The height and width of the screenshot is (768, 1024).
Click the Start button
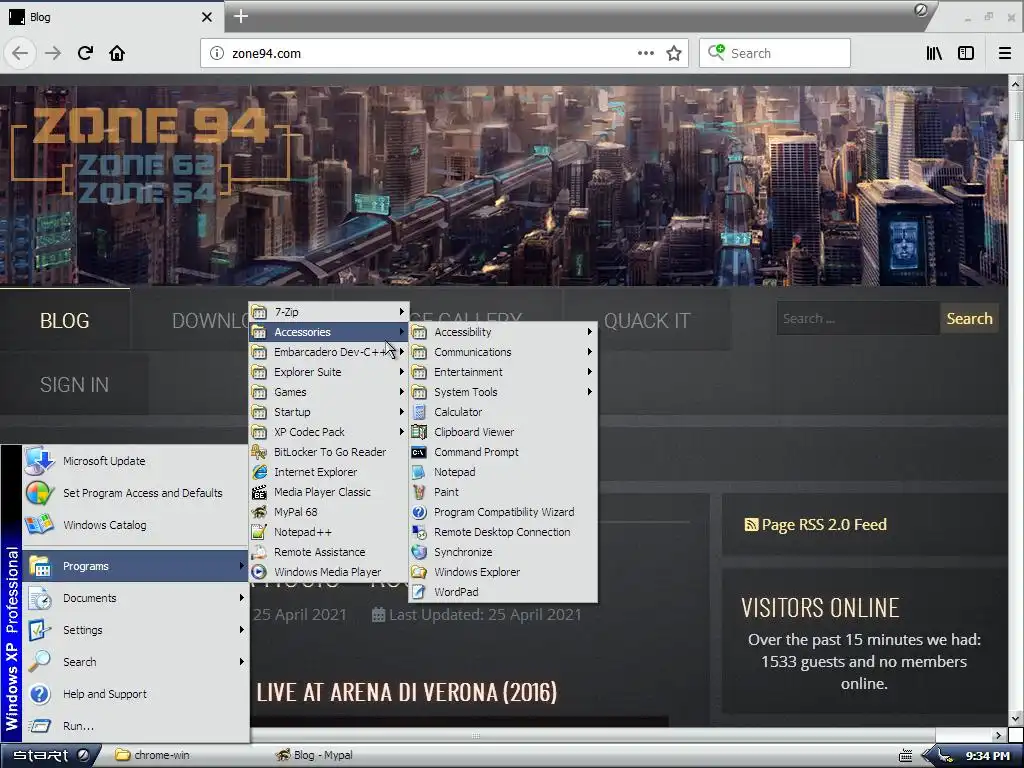(x=50, y=755)
